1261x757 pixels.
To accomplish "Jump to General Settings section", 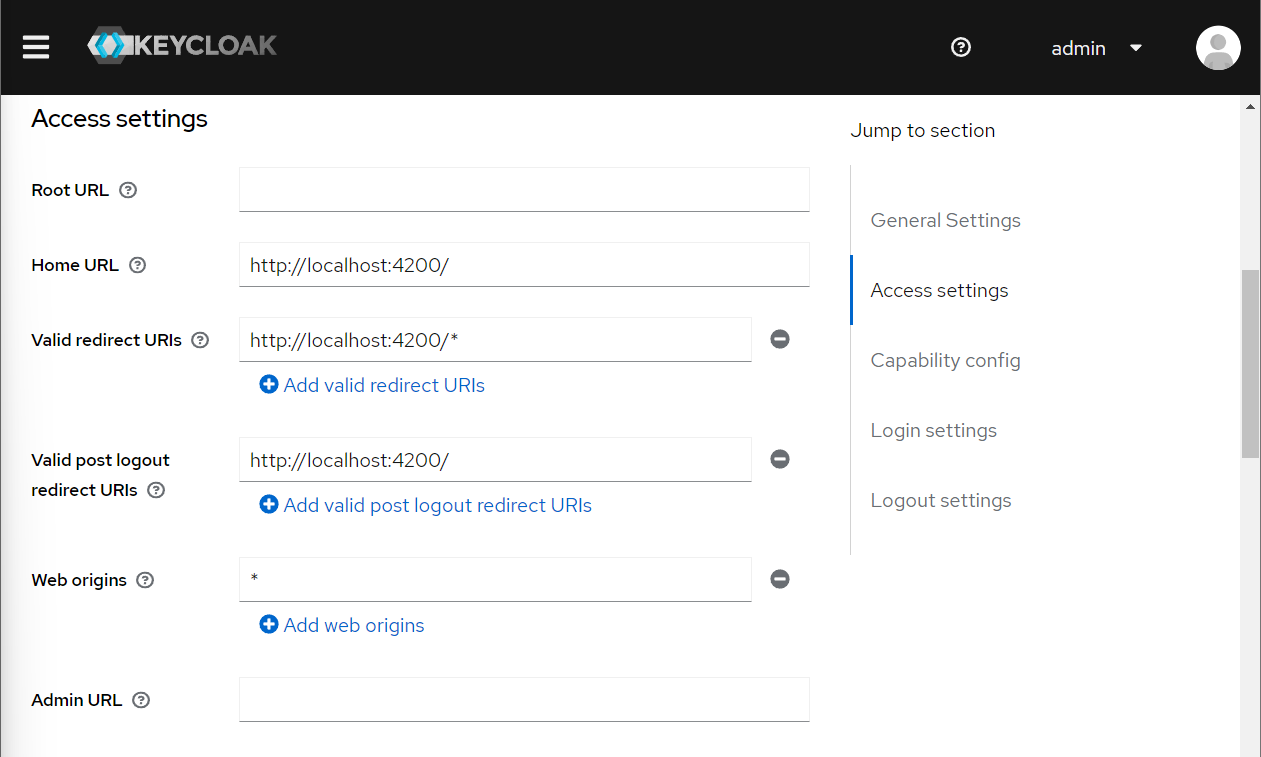I will pos(945,220).
